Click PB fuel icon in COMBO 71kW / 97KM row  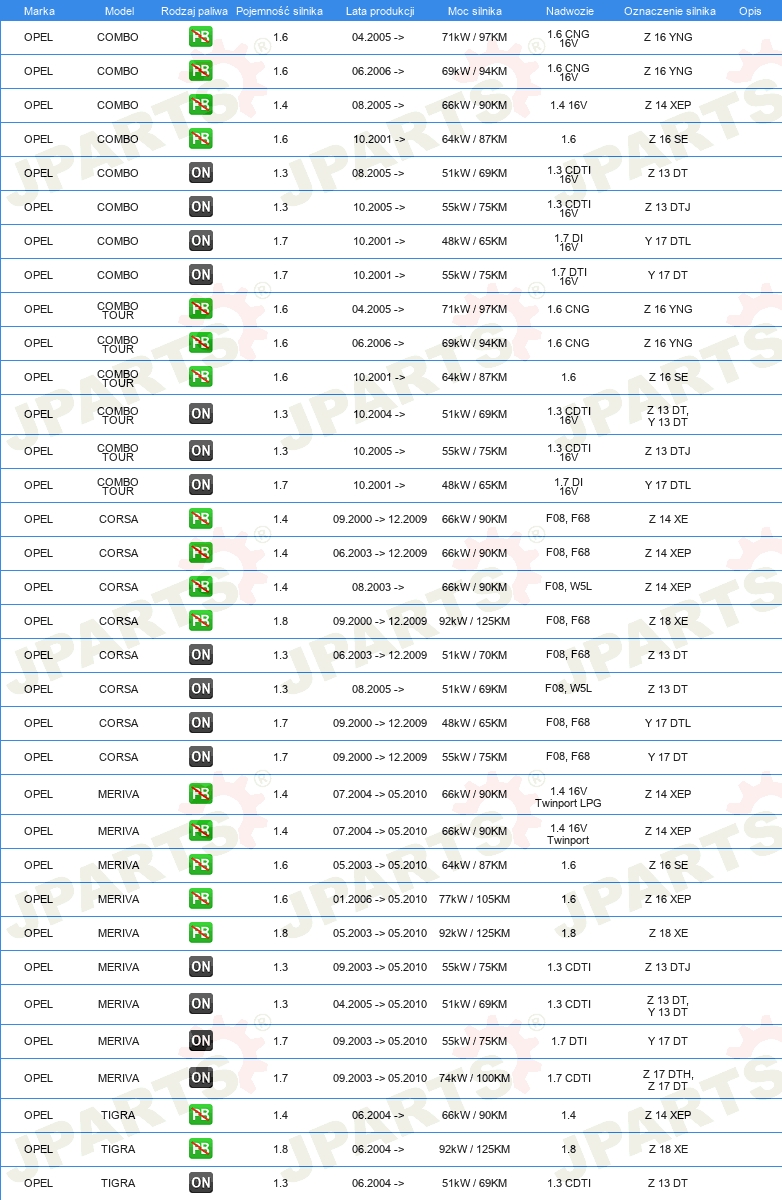[x=200, y=37]
